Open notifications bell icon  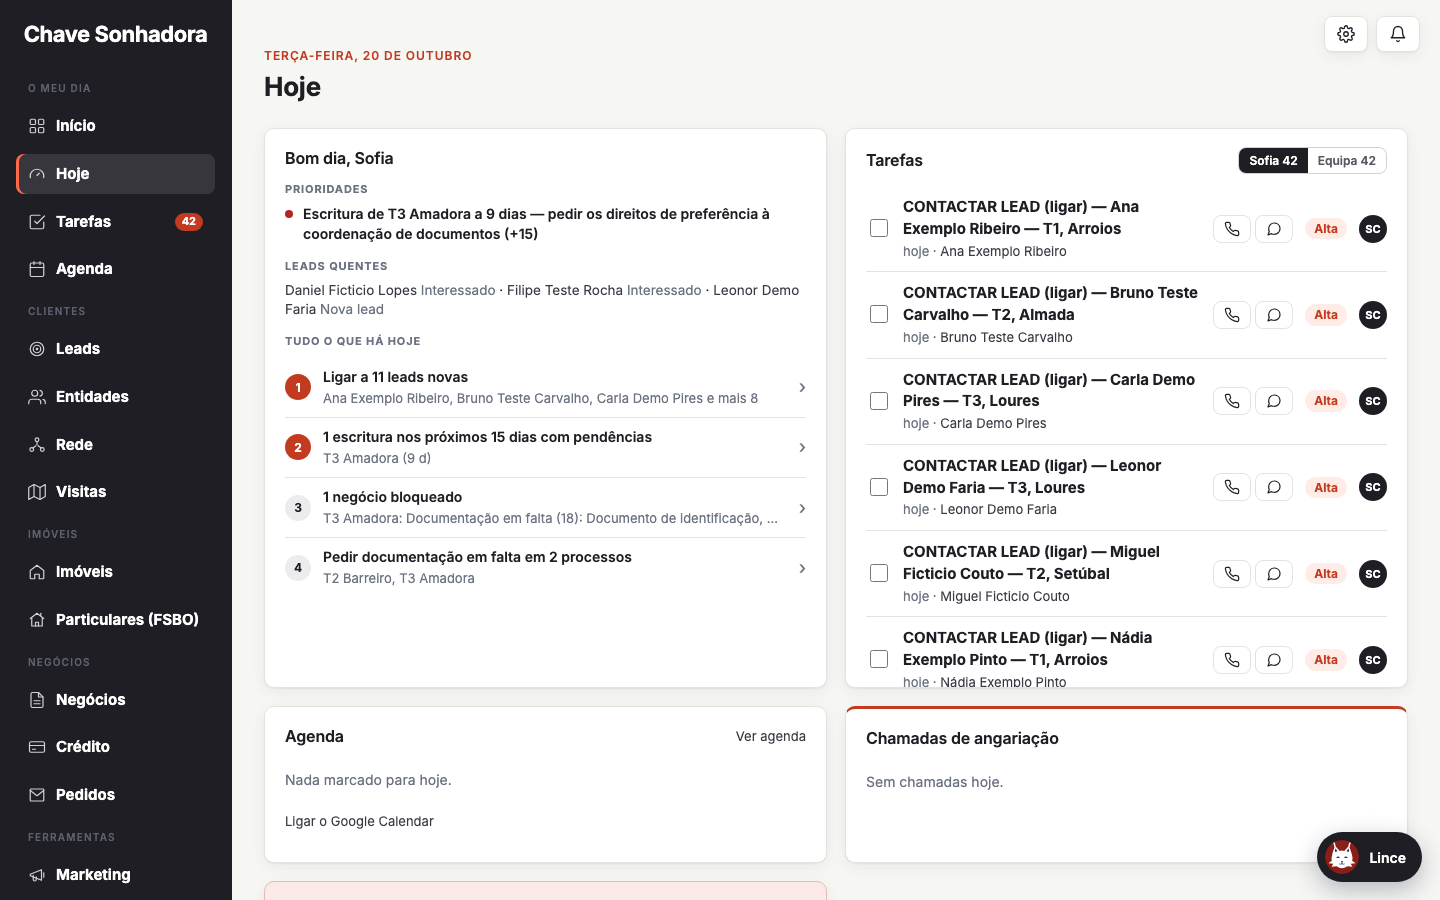[1398, 34]
